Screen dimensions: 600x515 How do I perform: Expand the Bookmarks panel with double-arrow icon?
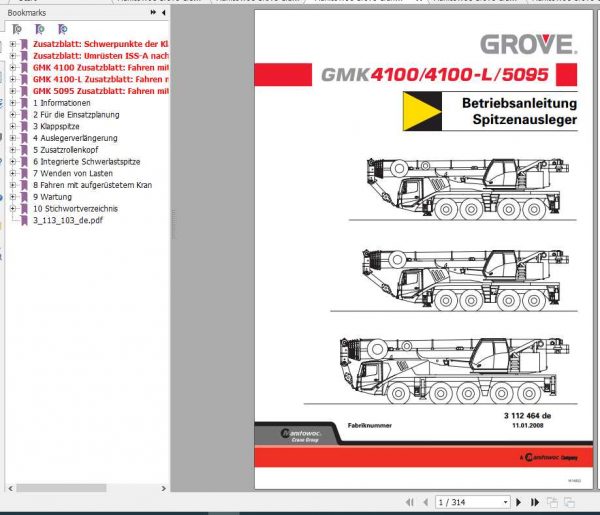click(x=153, y=13)
